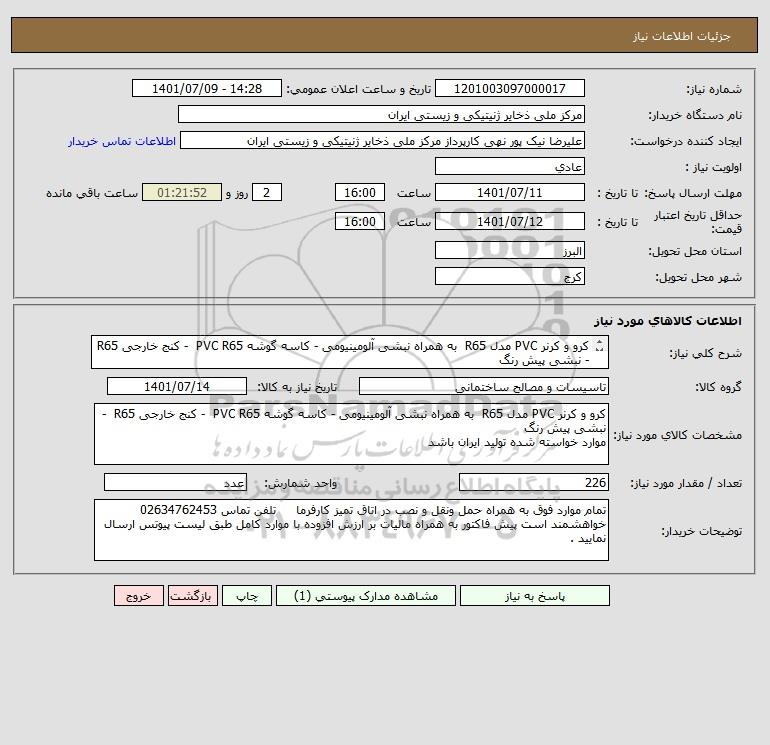
Task: Click the price validity time field 16:00
Action: click(359, 221)
